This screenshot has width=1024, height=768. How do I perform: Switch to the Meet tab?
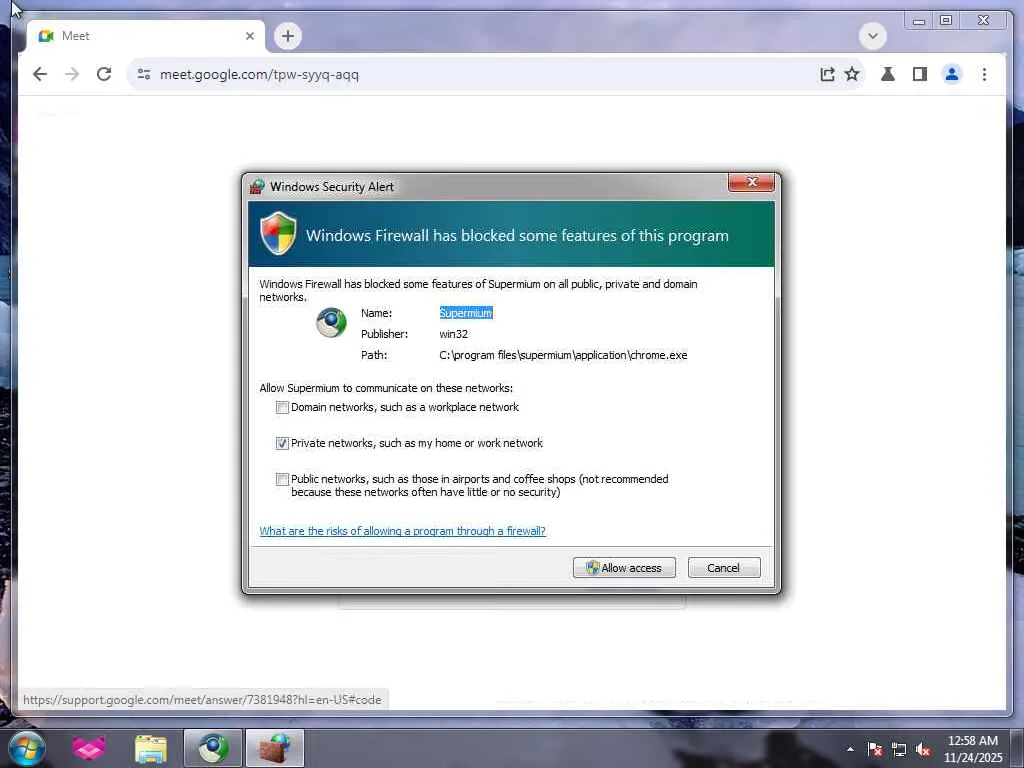(x=145, y=36)
